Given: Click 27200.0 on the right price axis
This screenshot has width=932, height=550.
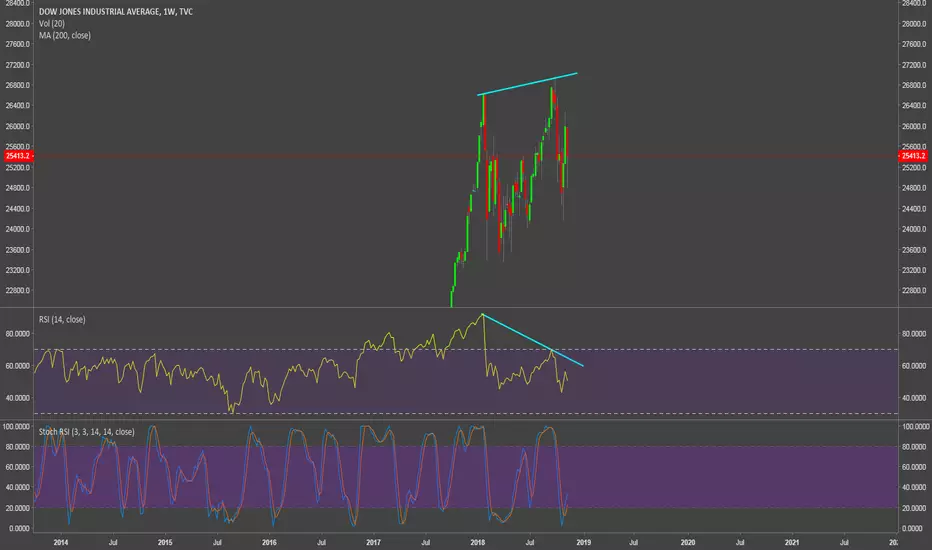Looking at the screenshot, I should pos(914,65).
